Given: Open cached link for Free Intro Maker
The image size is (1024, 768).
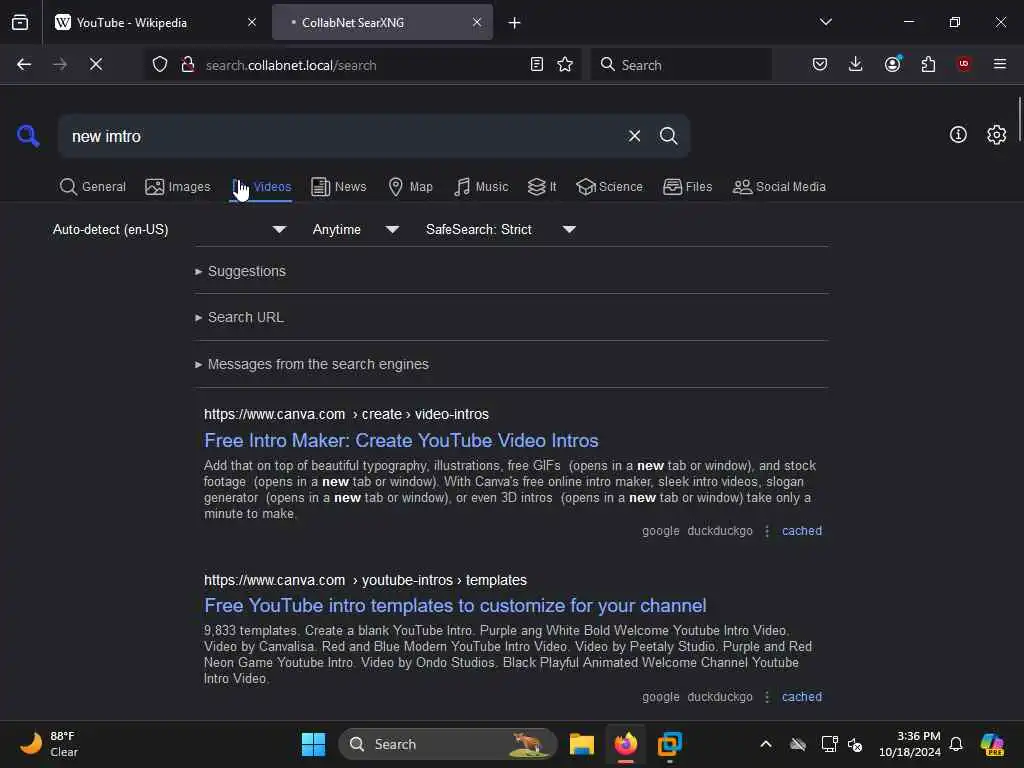Looking at the screenshot, I should 802,531.
